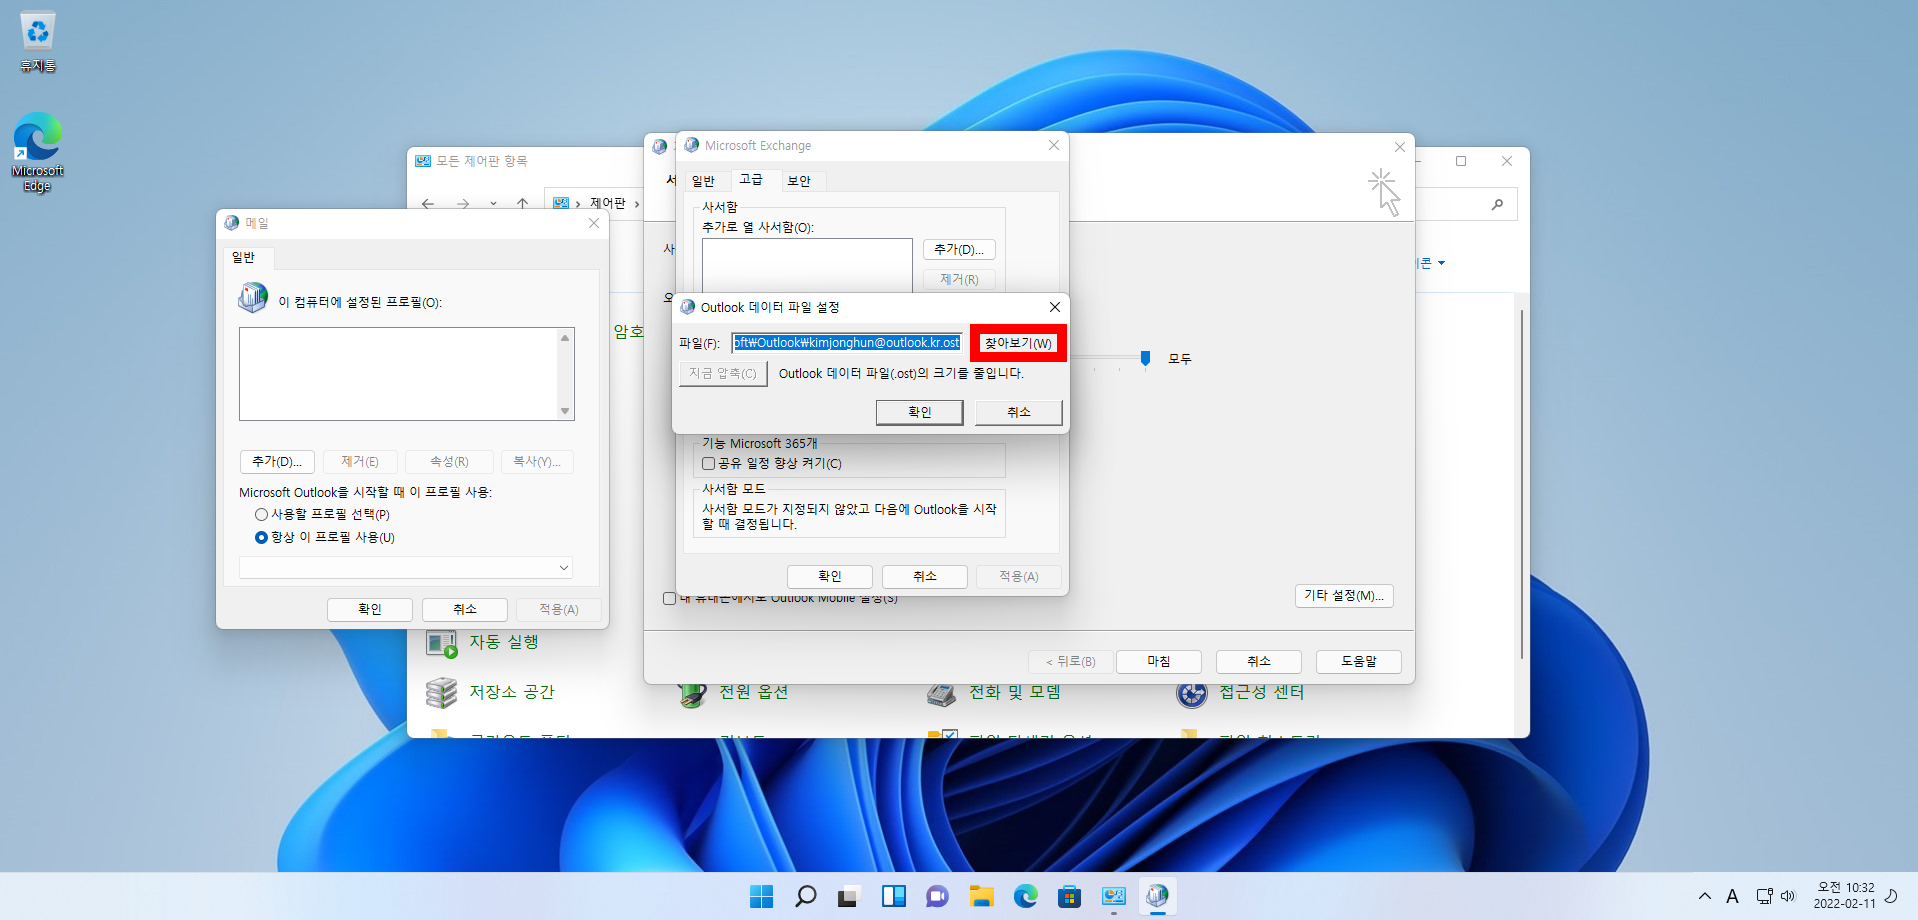Open the 휴지통 recycle bin desktop icon

[37, 42]
